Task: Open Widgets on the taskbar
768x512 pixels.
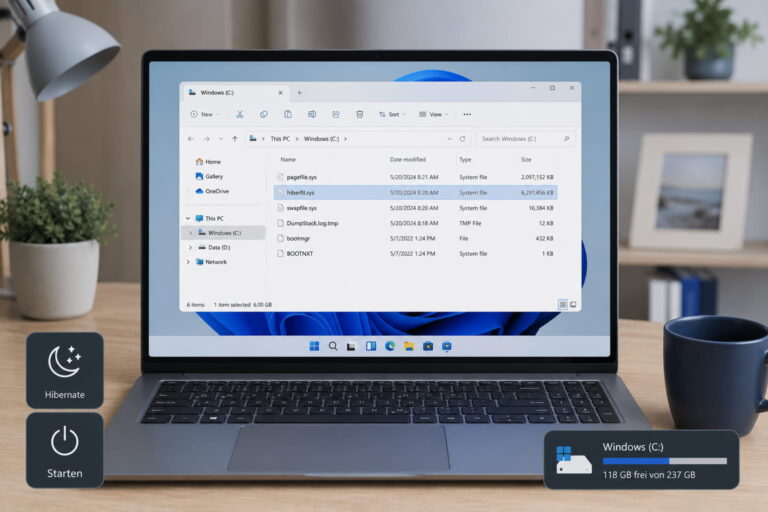Action: click(x=371, y=346)
